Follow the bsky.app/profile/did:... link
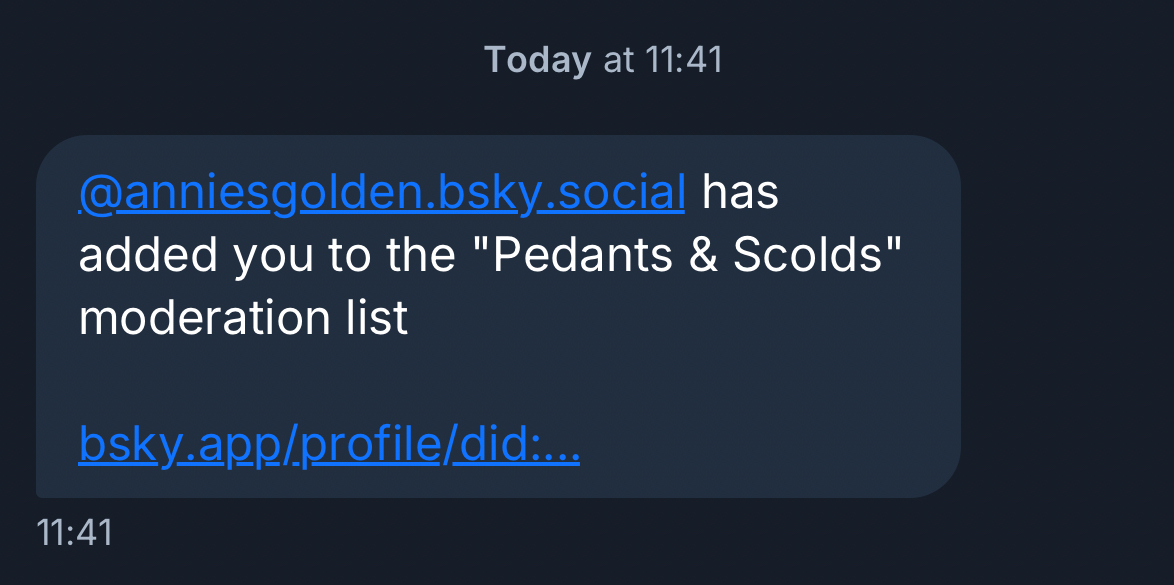Image resolution: width=1174 pixels, height=585 pixels. coord(329,446)
